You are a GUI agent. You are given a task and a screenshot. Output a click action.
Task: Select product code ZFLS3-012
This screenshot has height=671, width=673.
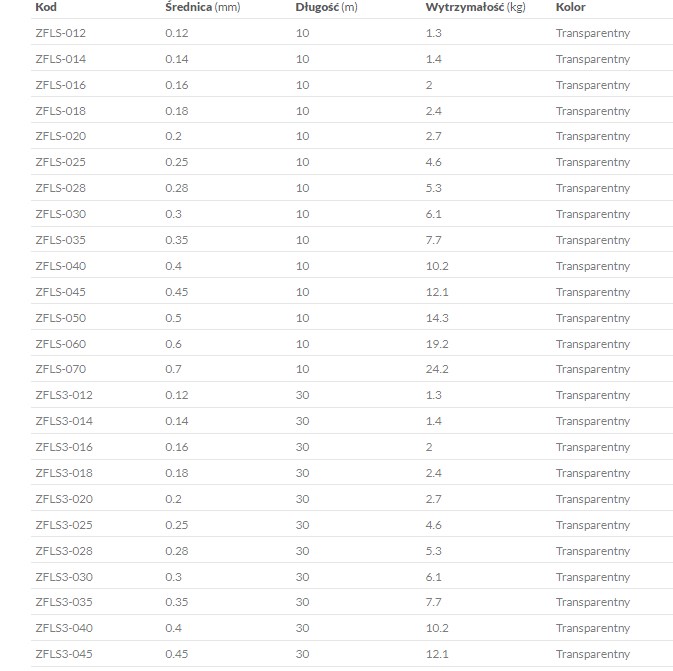pyautogui.click(x=64, y=395)
